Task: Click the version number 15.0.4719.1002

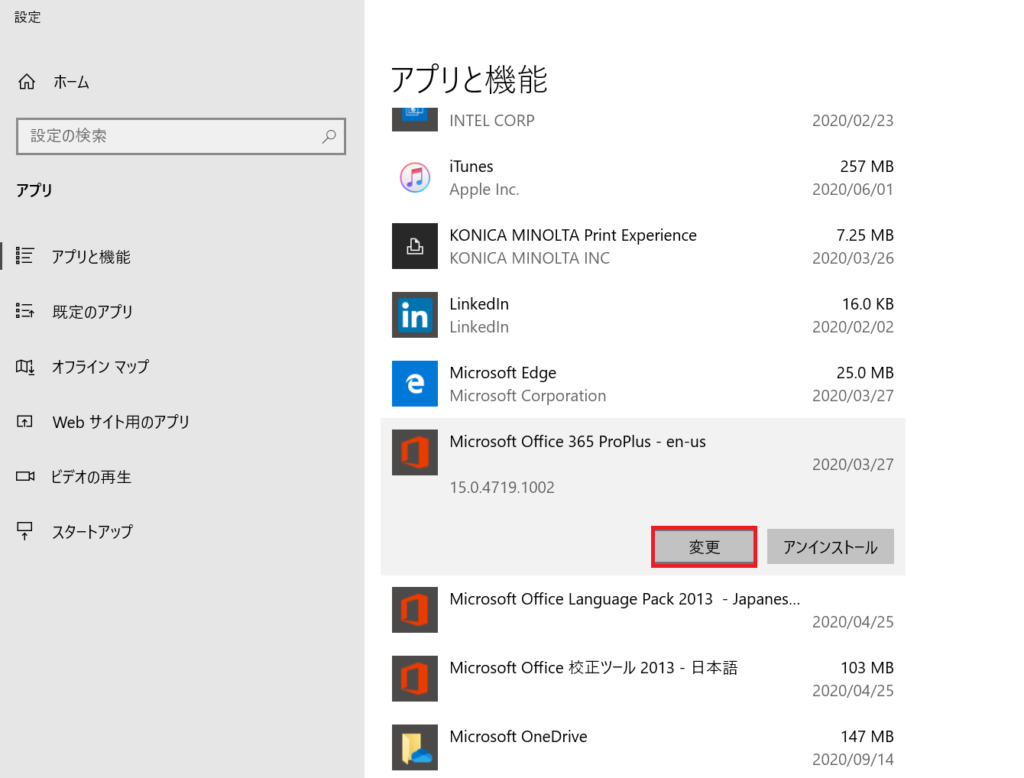Action: [x=502, y=487]
